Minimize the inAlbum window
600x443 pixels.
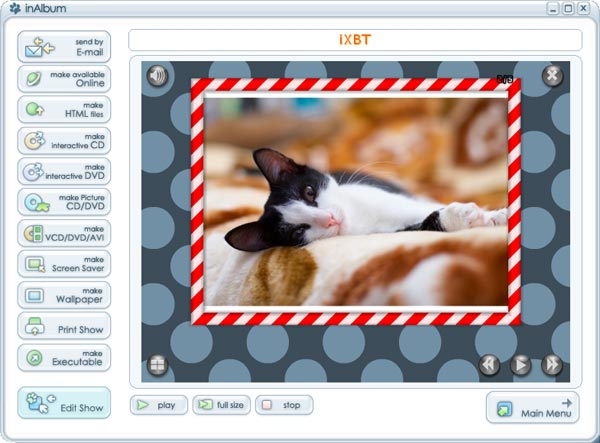pyautogui.click(x=553, y=8)
